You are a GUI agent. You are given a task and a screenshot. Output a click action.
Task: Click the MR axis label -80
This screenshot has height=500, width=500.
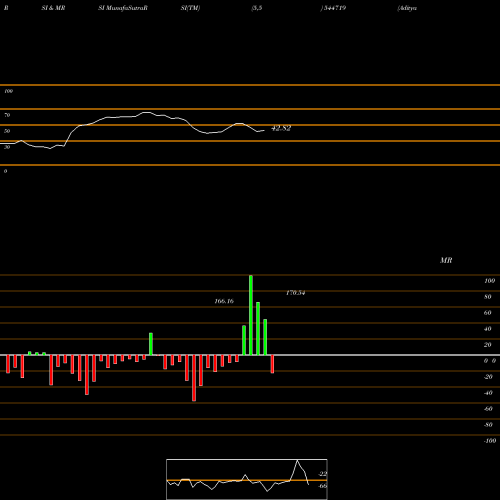[488, 425]
